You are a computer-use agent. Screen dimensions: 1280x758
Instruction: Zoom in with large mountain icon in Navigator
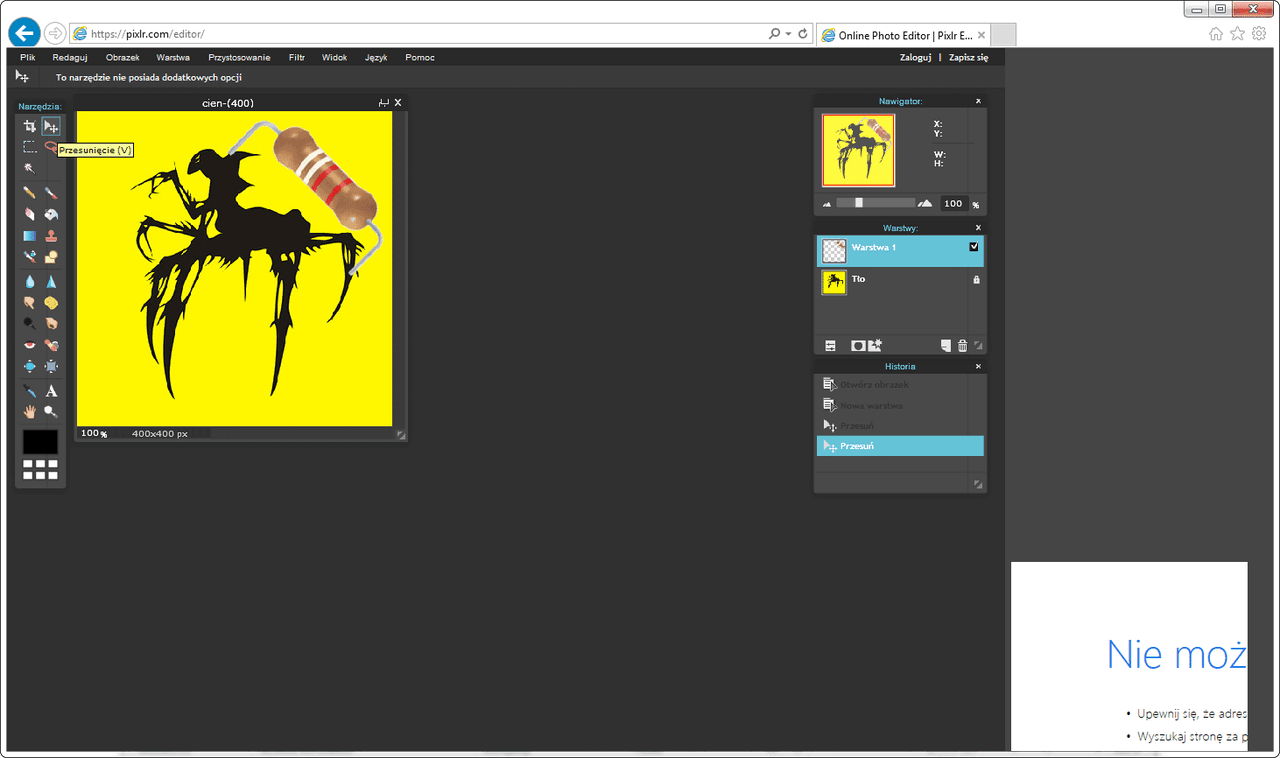pyautogui.click(x=925, y=203)
